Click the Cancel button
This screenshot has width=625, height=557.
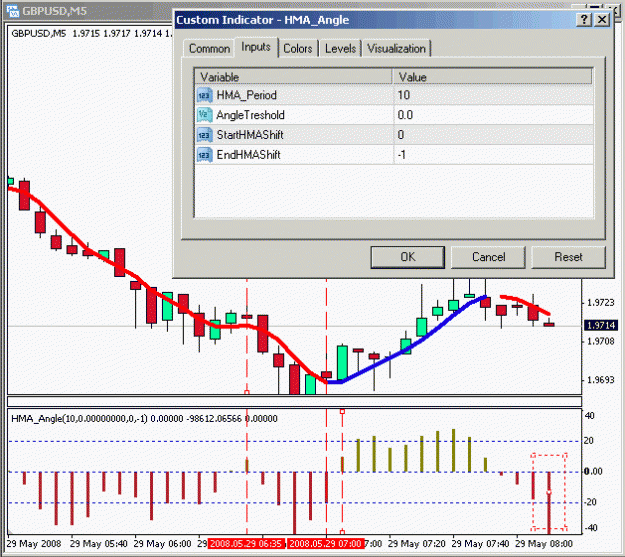tap(488, 257)
